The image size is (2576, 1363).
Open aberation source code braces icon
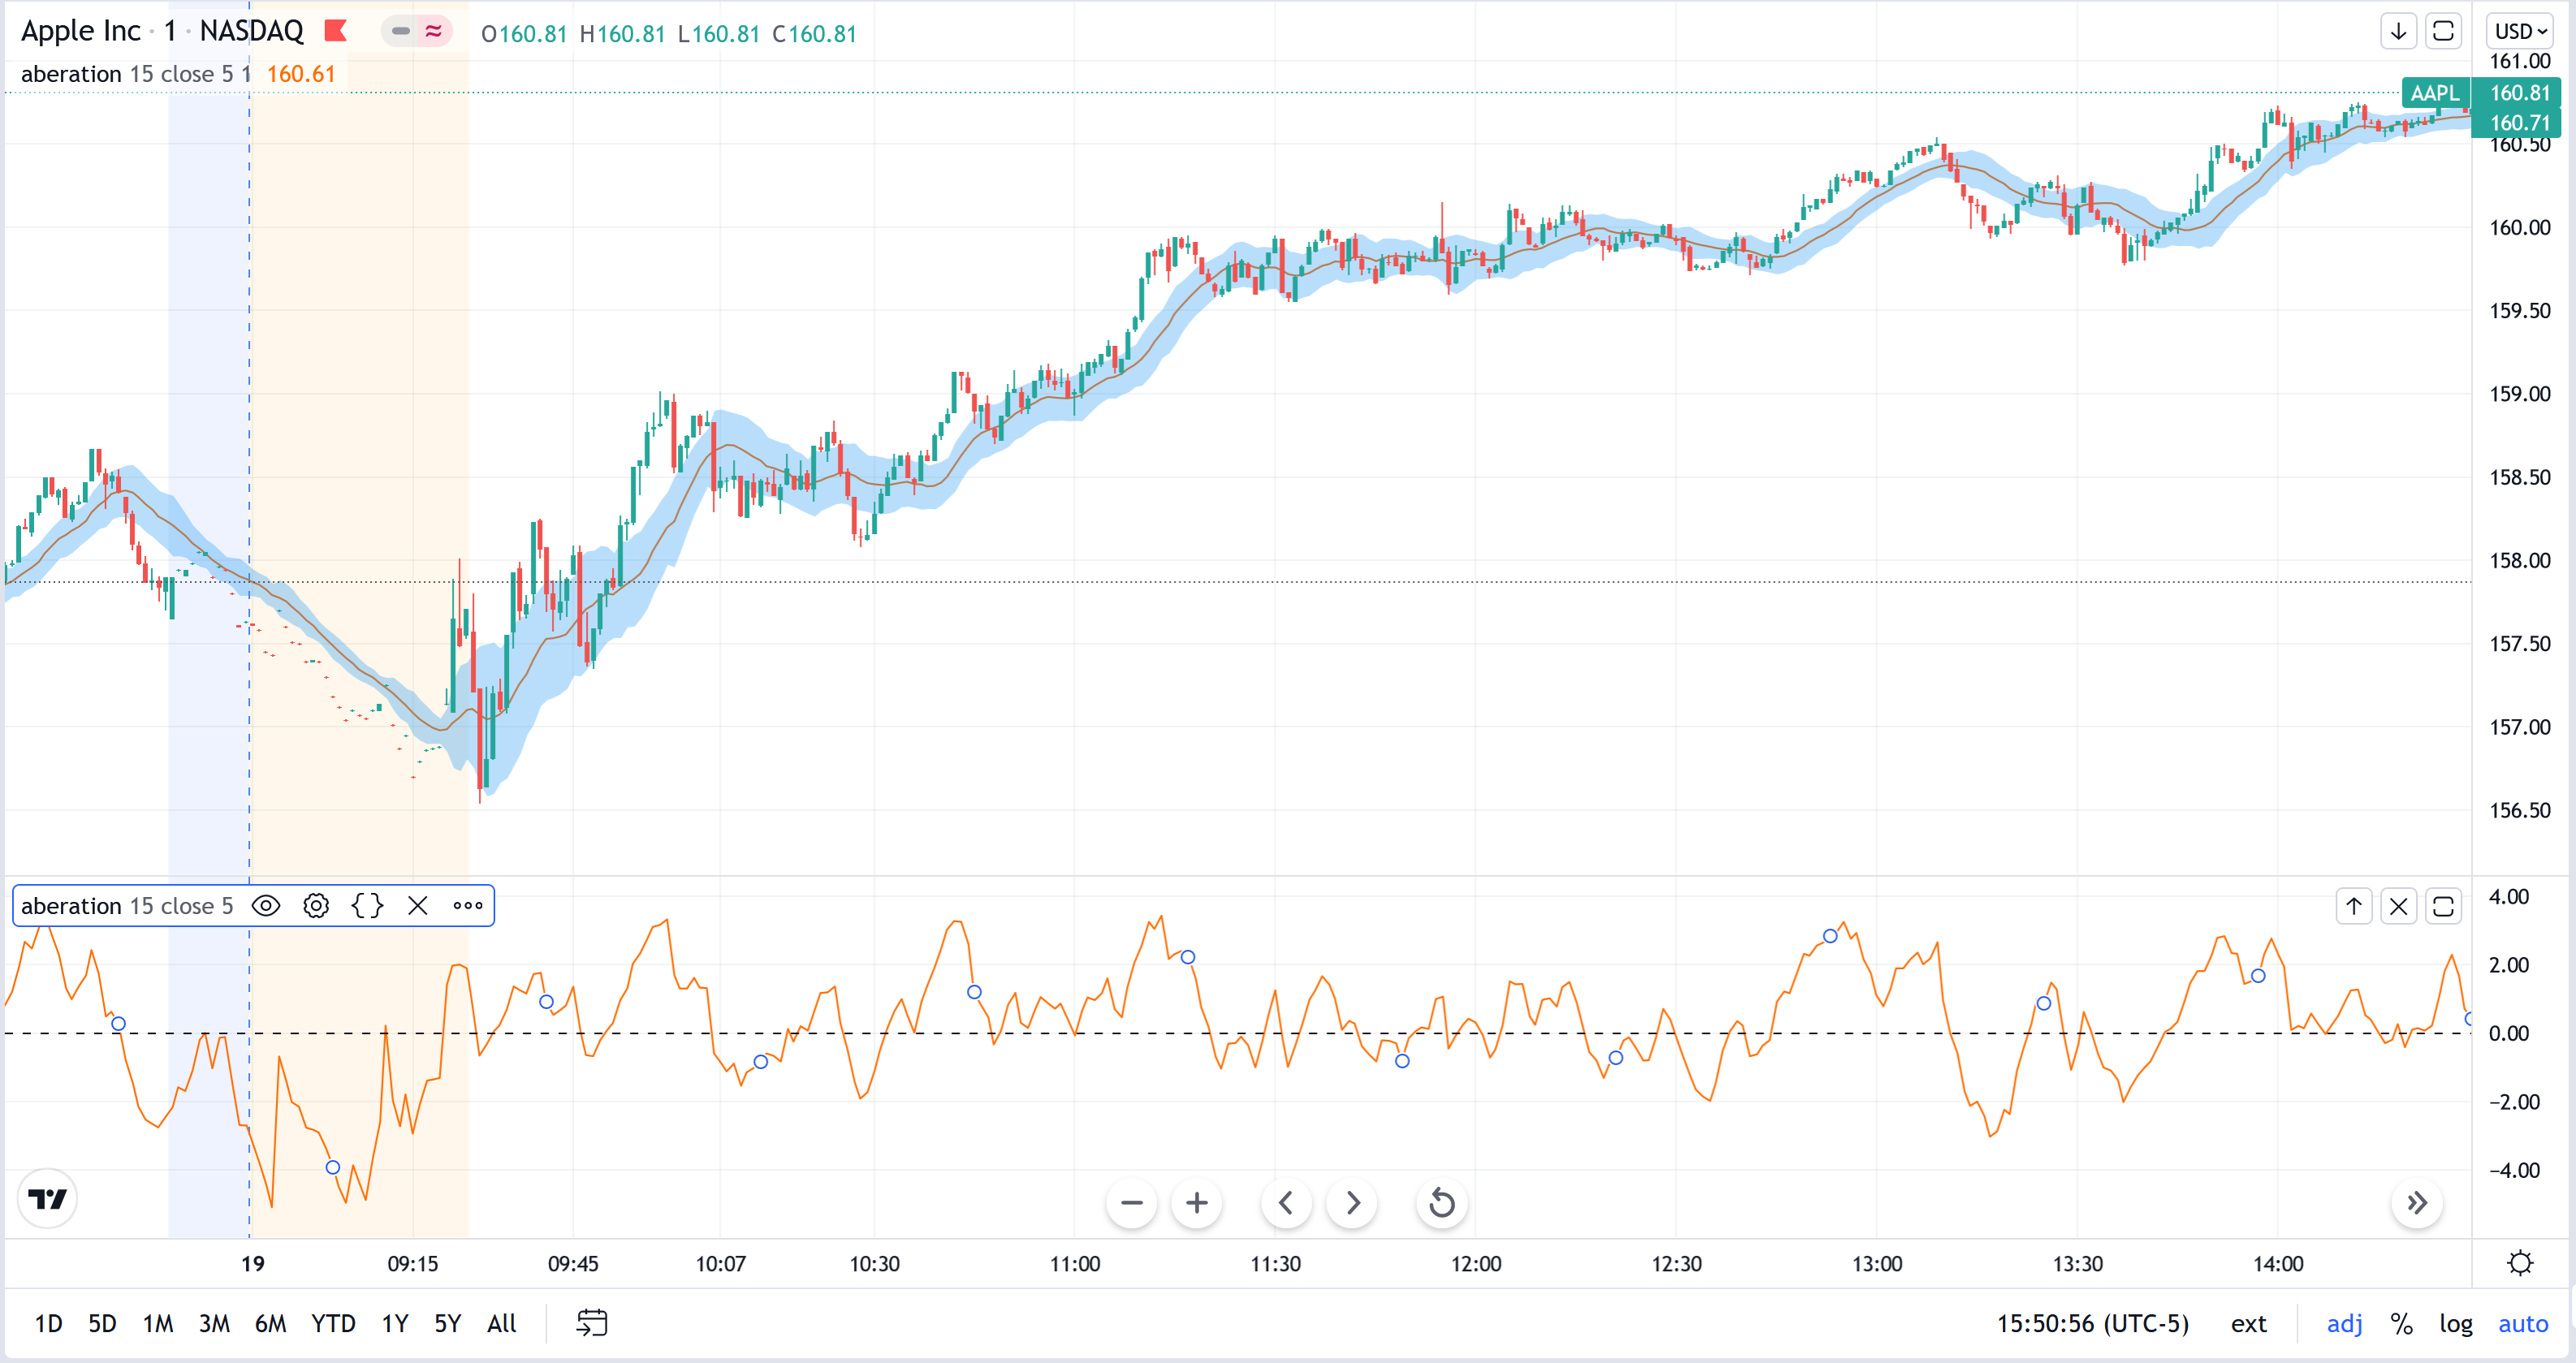point(367,906)
